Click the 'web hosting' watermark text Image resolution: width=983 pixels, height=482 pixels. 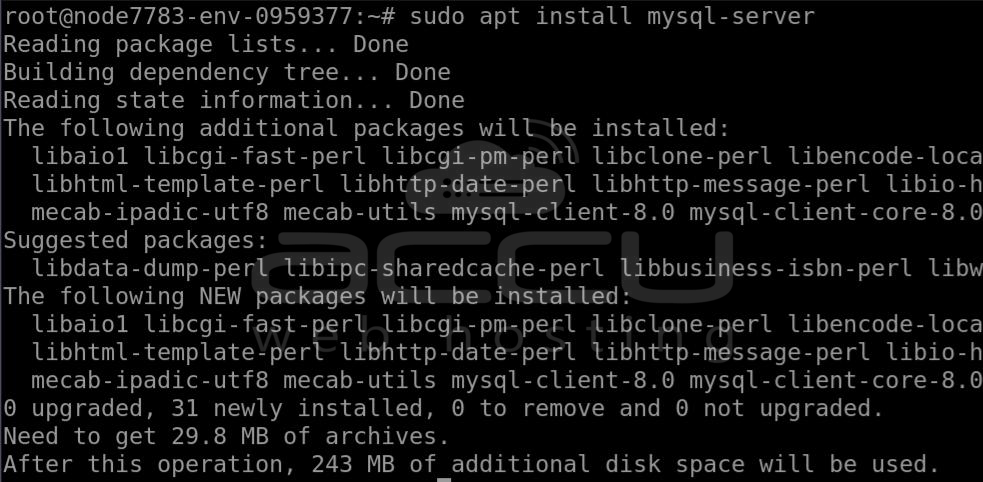[x=493, y=337]
